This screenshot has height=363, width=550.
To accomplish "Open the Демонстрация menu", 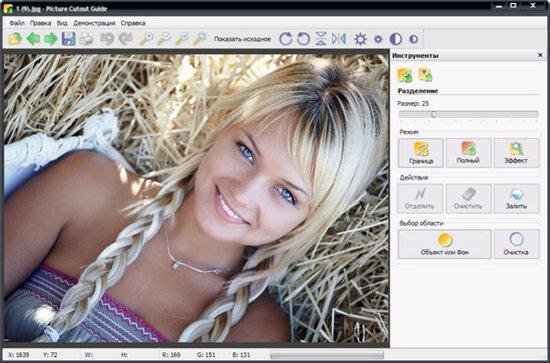I will tap(94, 23).
